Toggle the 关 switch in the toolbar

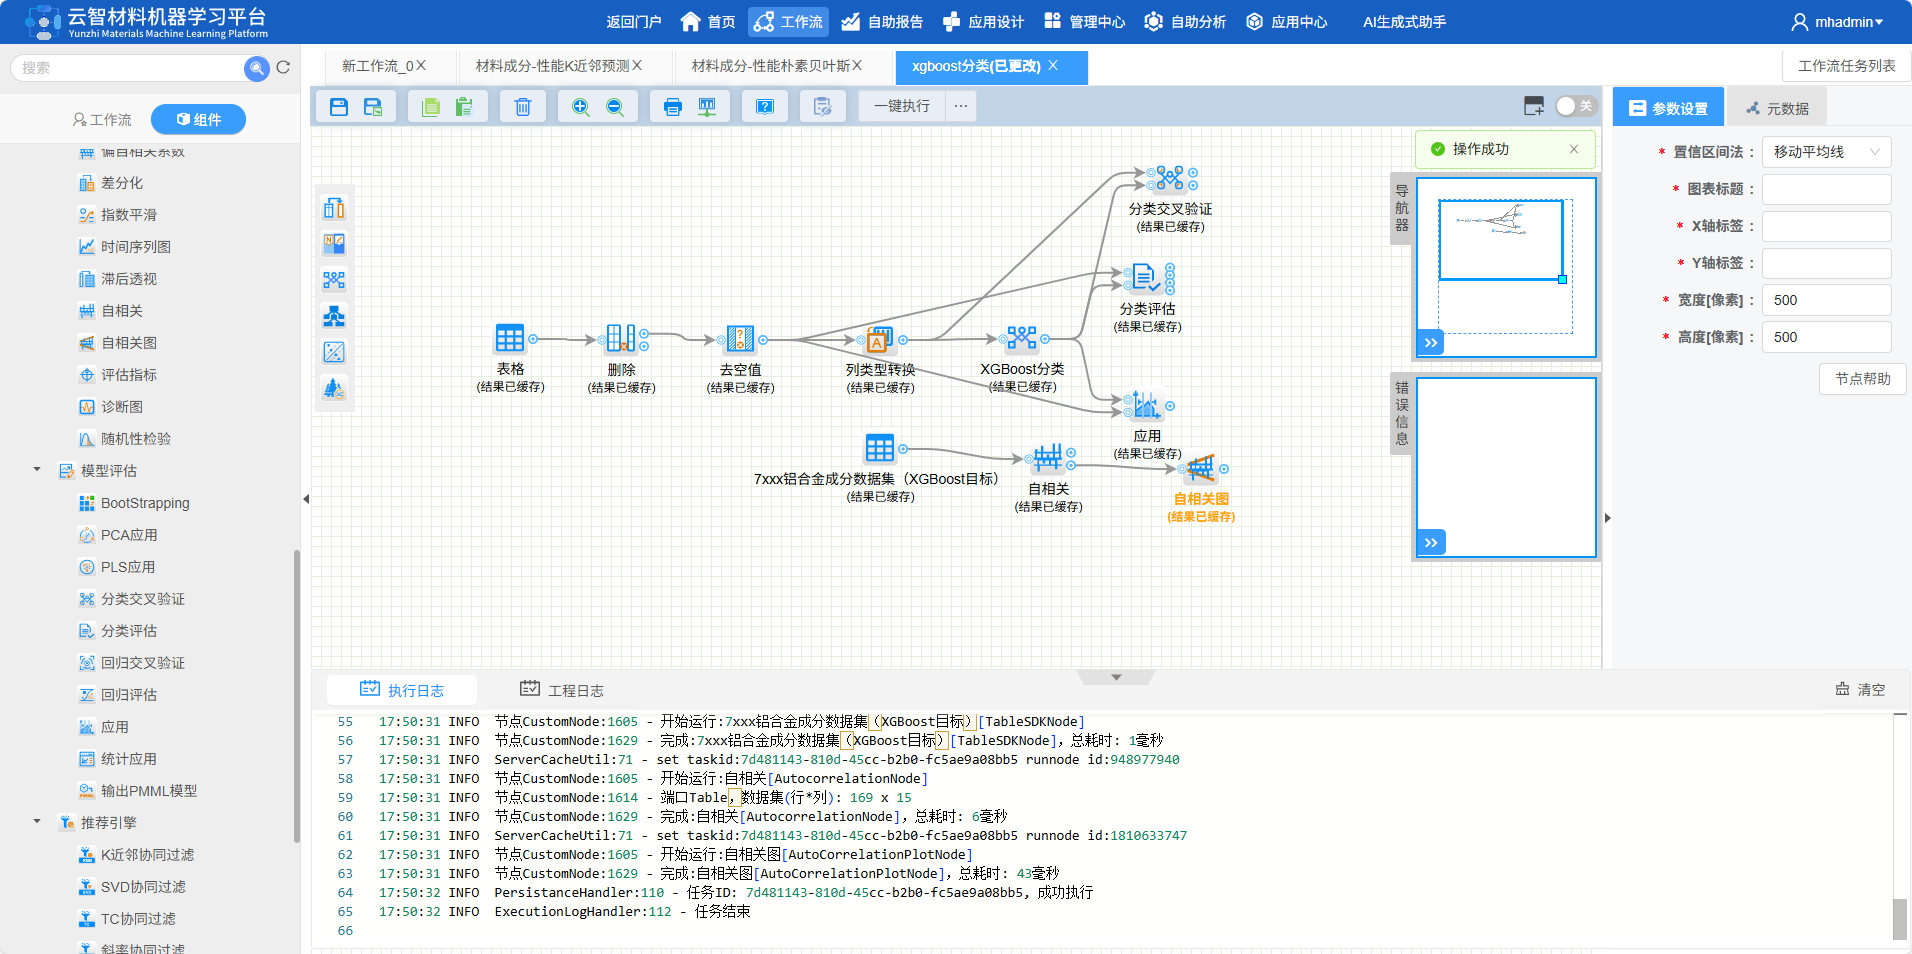pyautogui.click(x=1575, y=106)
